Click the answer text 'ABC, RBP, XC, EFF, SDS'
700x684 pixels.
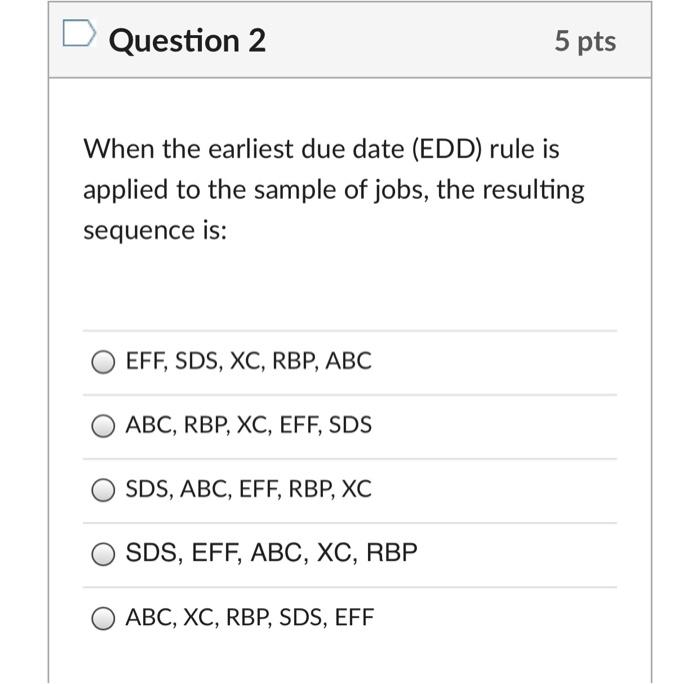(x=248, y=426)
